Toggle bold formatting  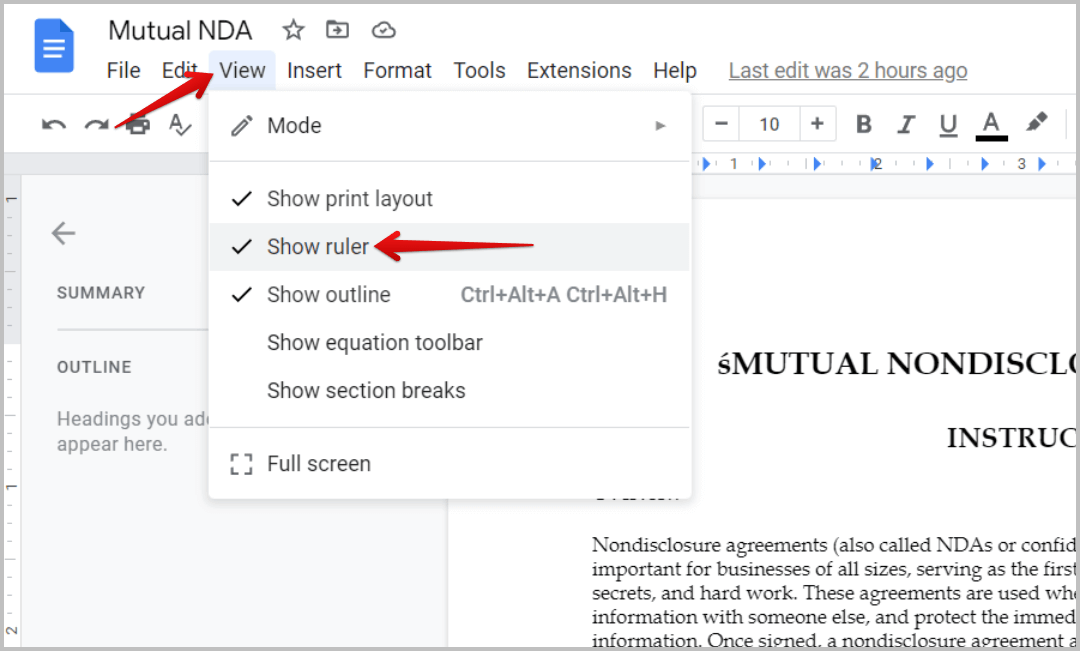864,125
